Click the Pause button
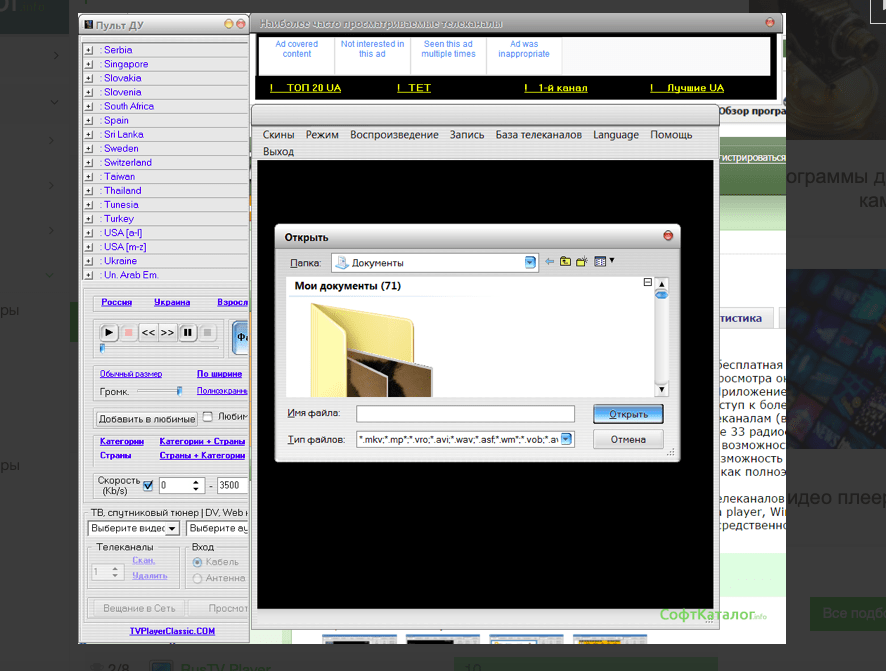Screen dimensions: 886x671 tap(188, 333)
